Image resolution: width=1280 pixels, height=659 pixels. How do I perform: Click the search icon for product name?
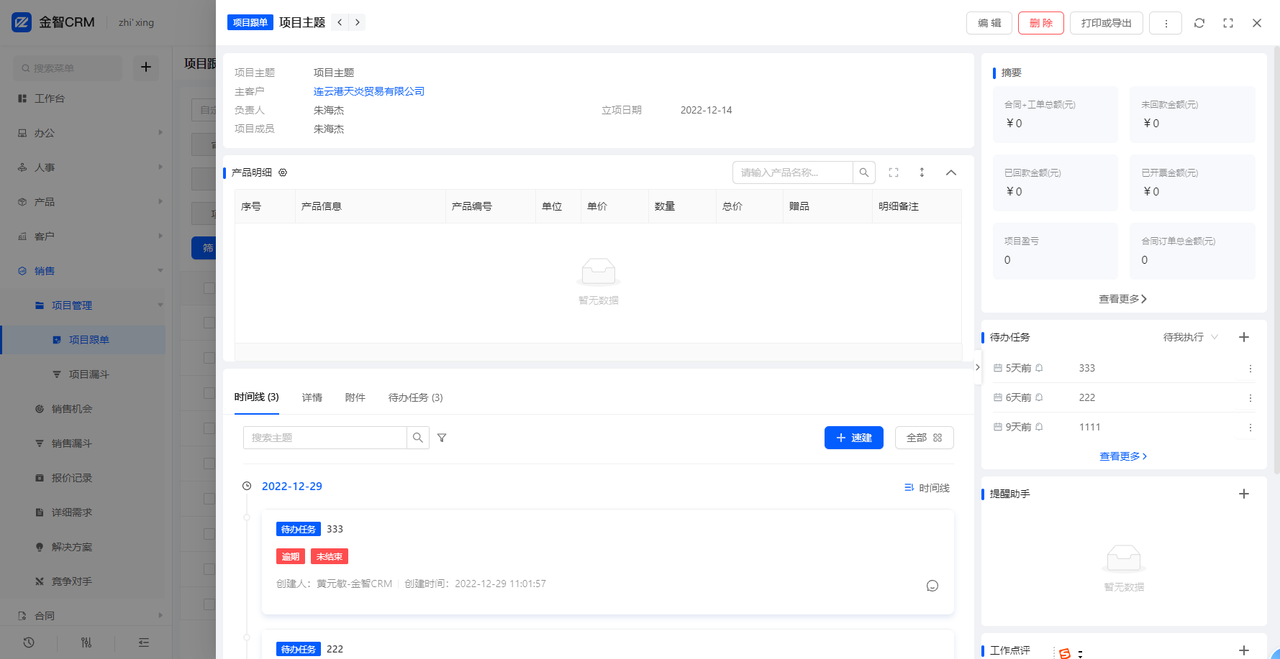(864, 173)
